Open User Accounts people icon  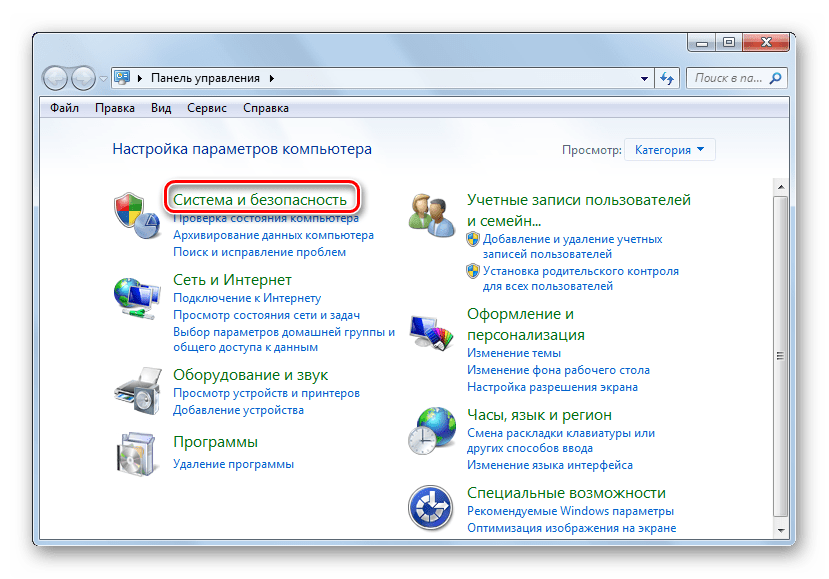(x=431, y=215)
